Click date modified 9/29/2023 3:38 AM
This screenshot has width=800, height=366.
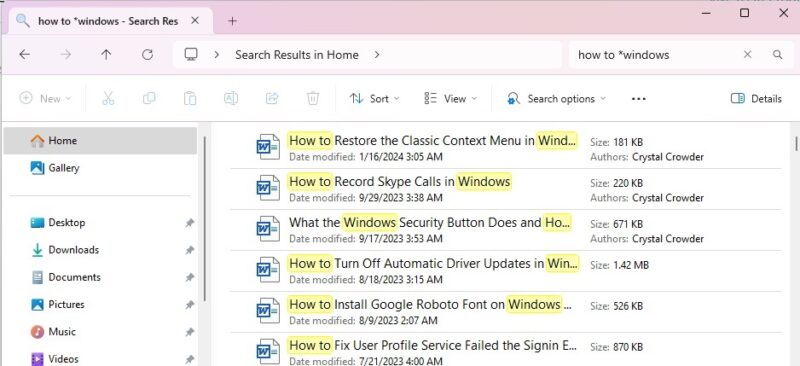366,198
